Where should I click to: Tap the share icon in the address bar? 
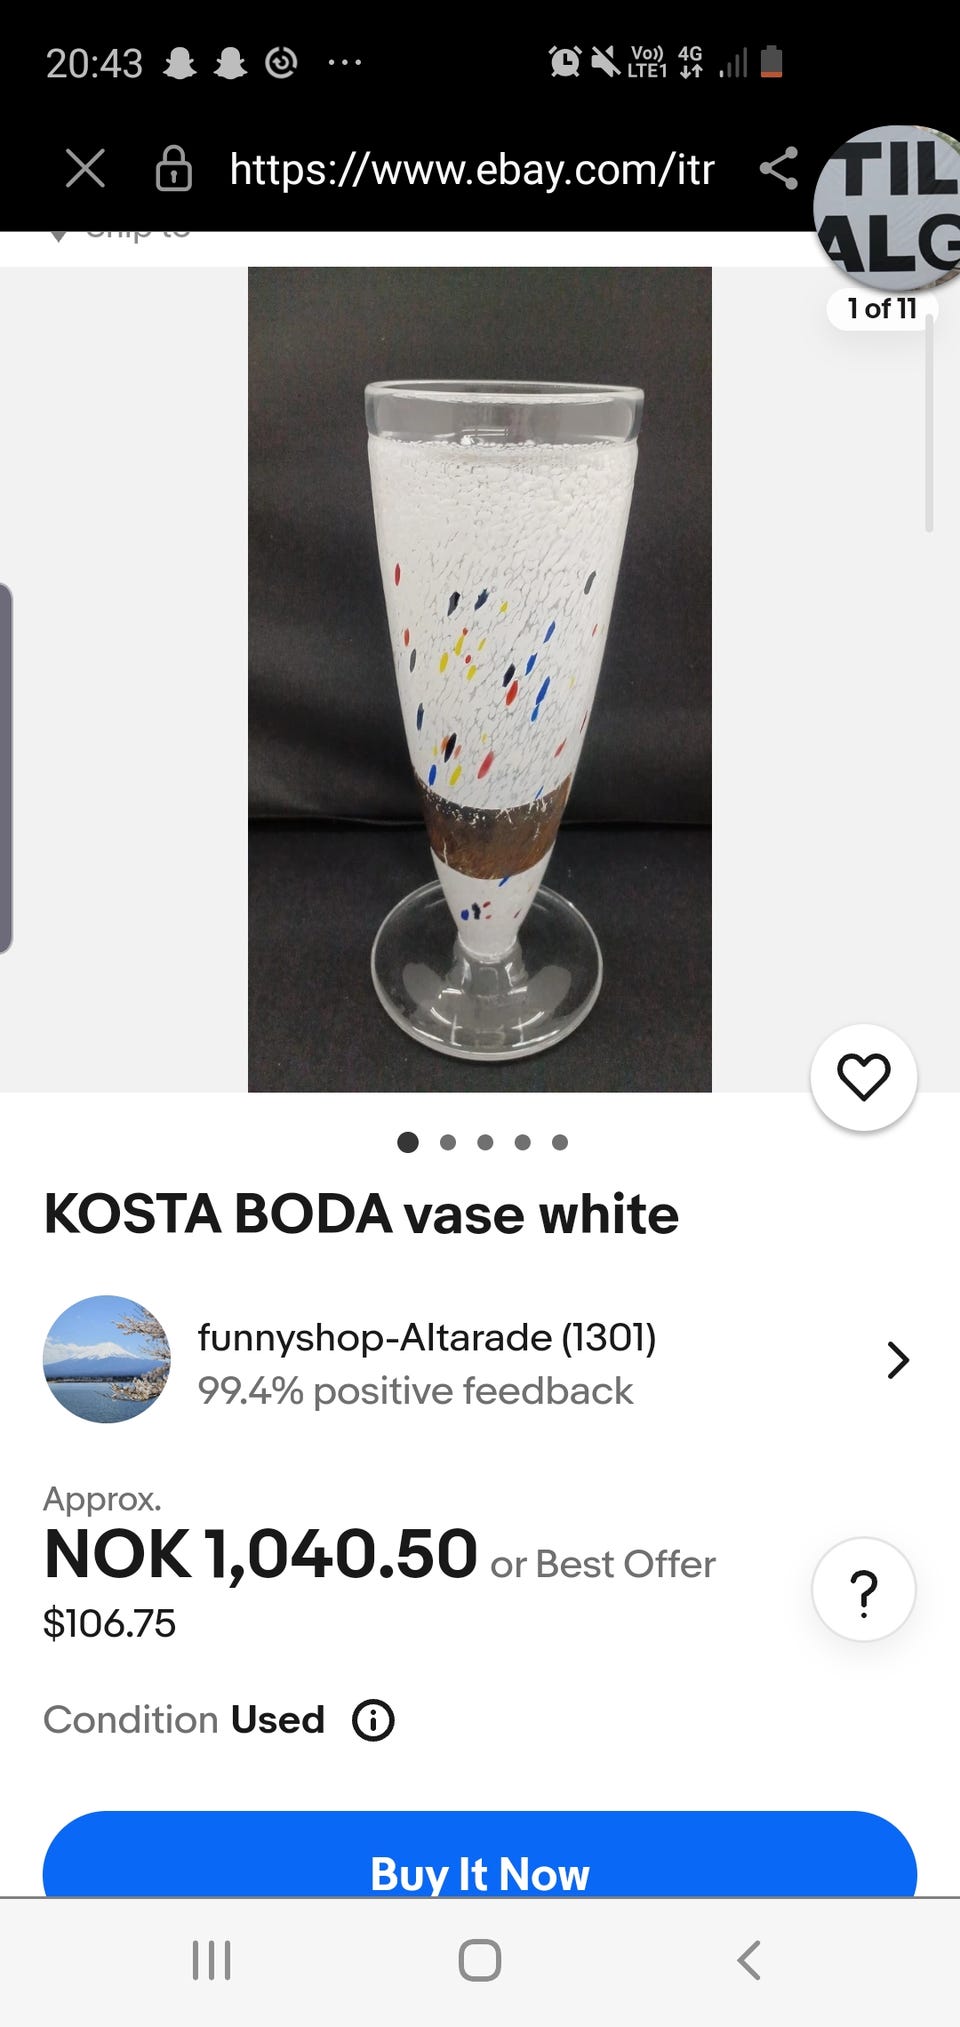pos(779,168)
